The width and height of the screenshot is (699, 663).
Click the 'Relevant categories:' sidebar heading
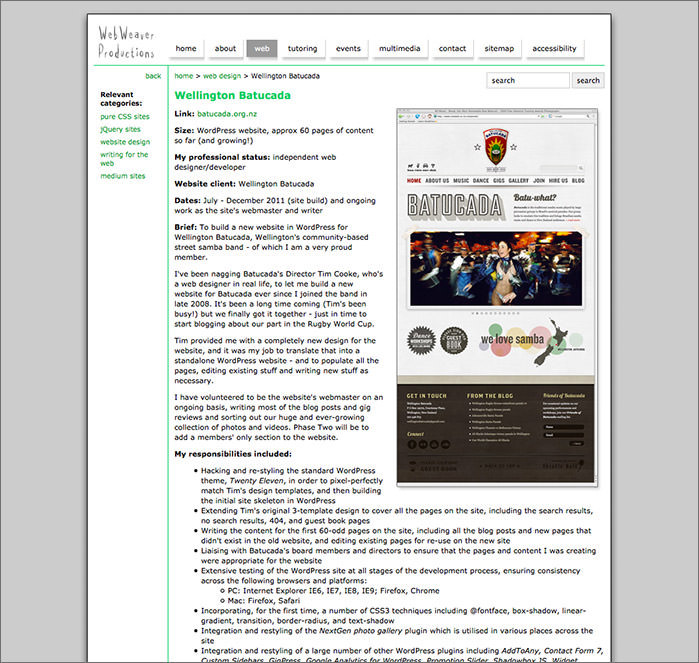[121, 99]
